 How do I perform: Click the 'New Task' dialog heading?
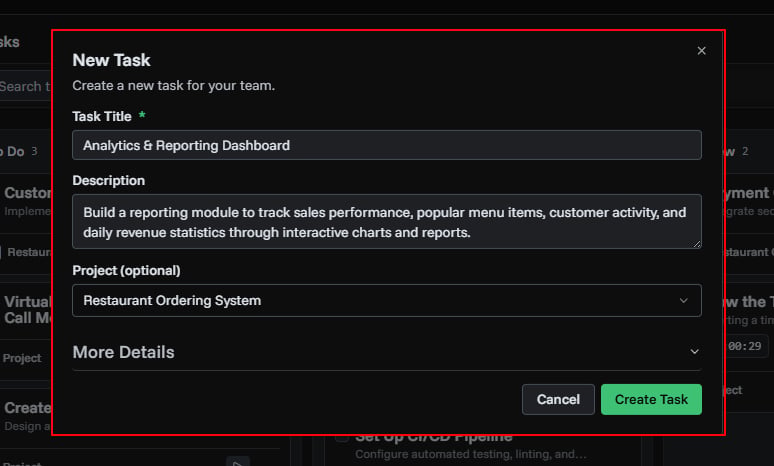click(x=111, y=60)
